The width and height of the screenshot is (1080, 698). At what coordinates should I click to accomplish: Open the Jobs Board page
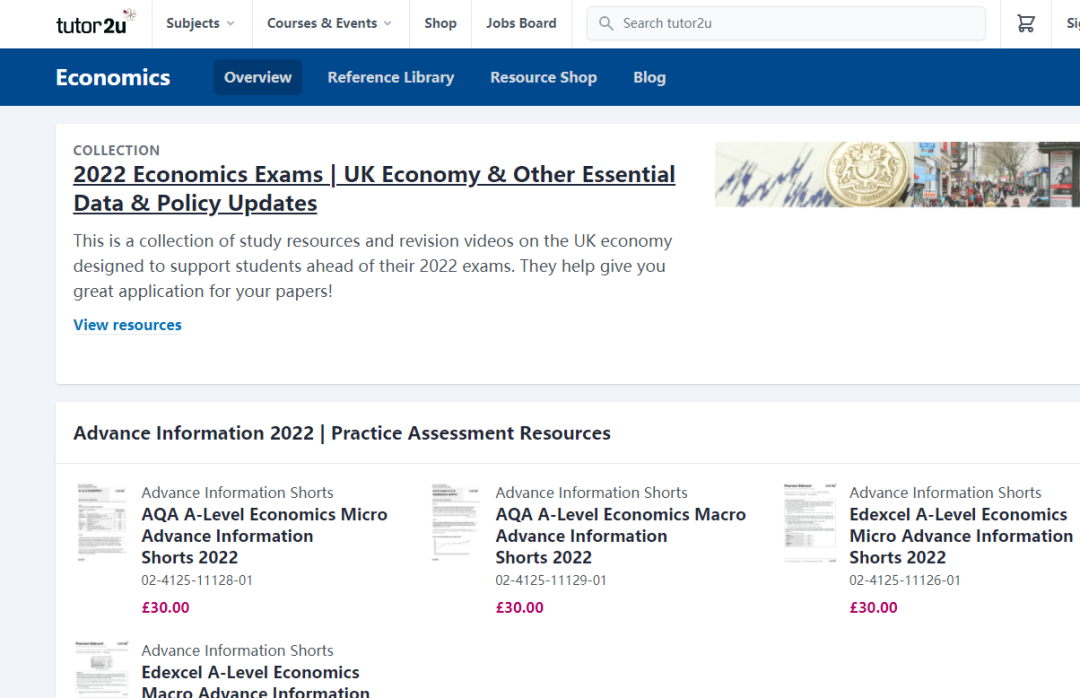(521, 23)
